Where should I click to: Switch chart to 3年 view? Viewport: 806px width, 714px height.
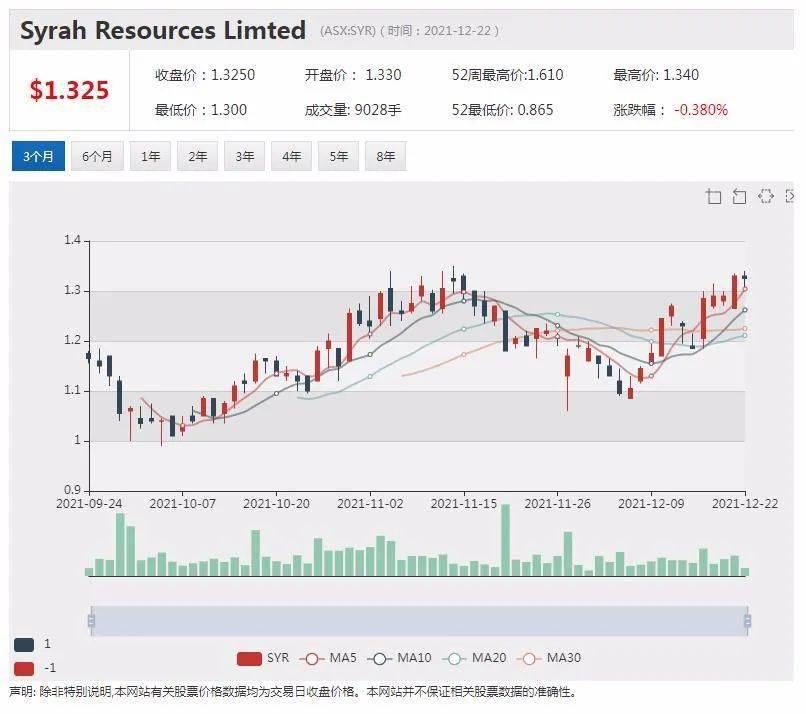pyautogui.click(x=245, y=156)
